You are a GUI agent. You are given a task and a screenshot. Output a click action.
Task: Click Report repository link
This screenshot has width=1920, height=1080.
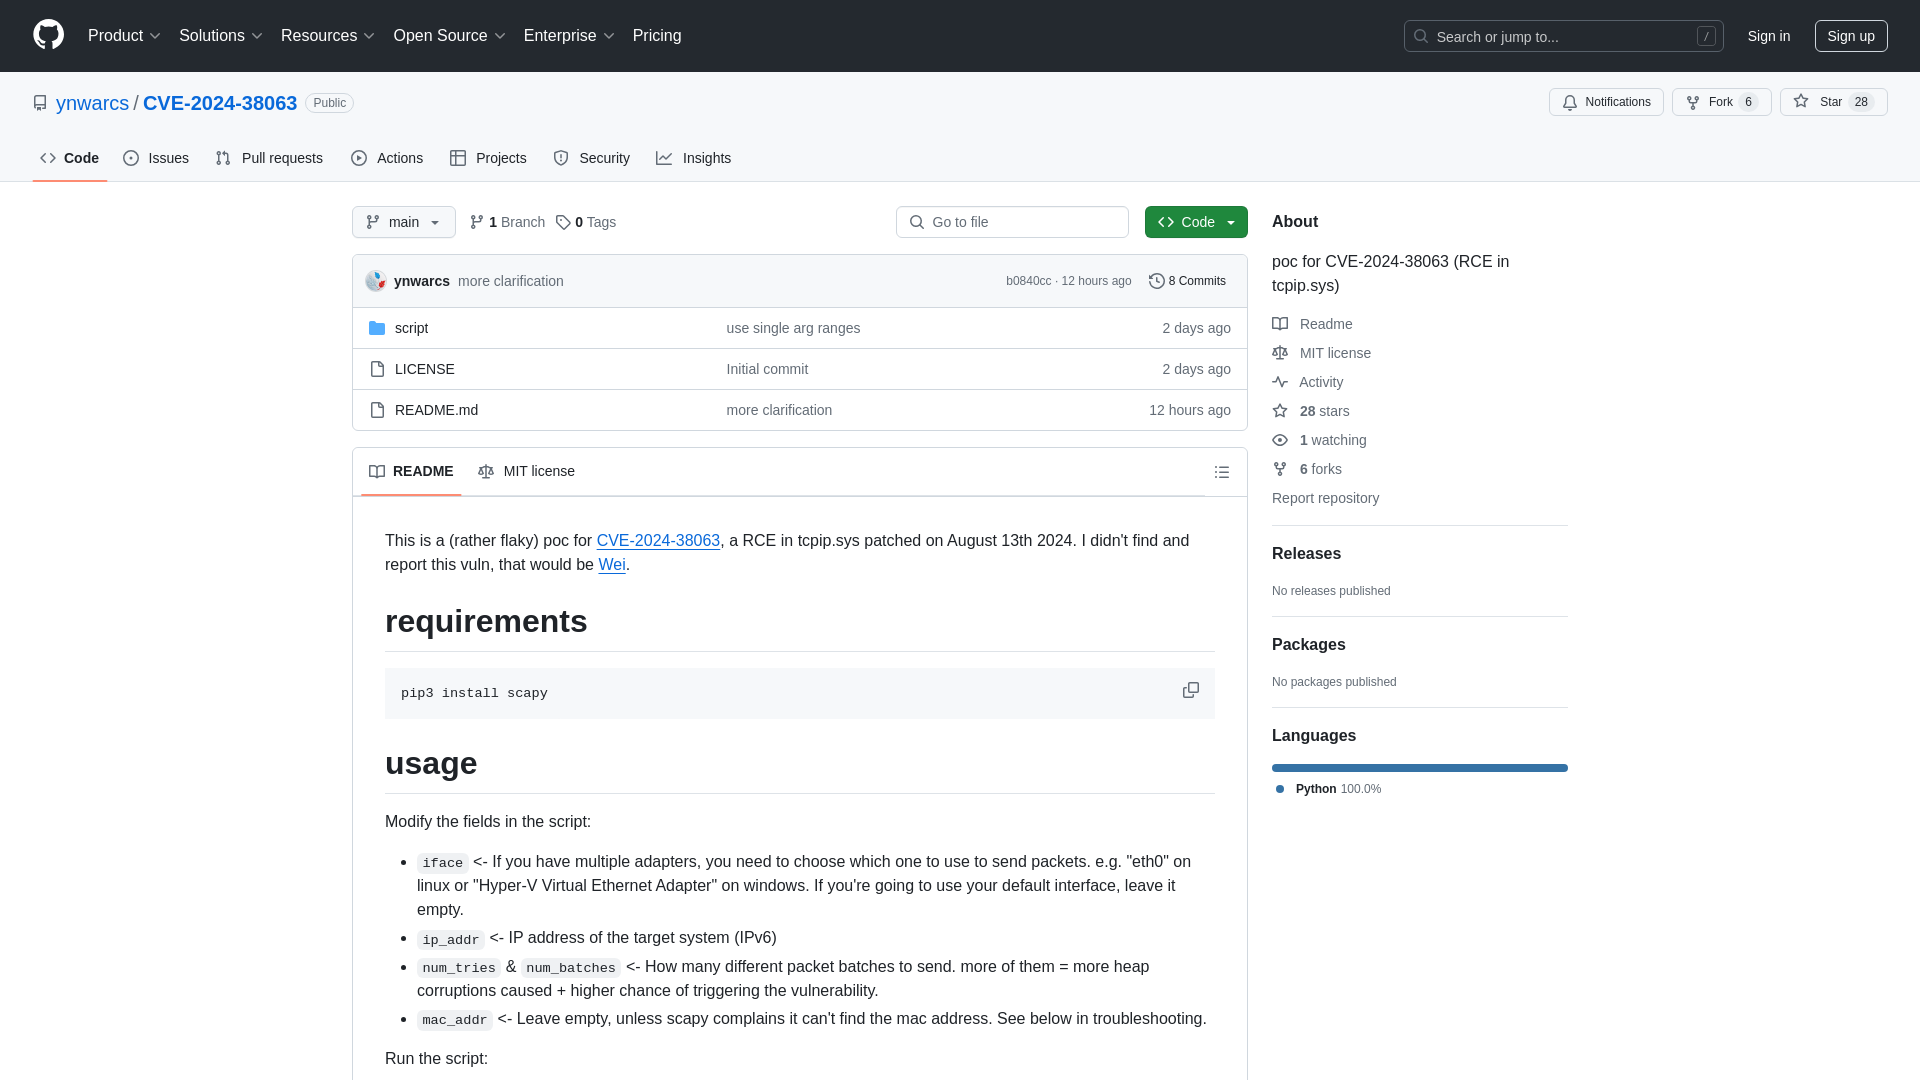click(1325, 498)
